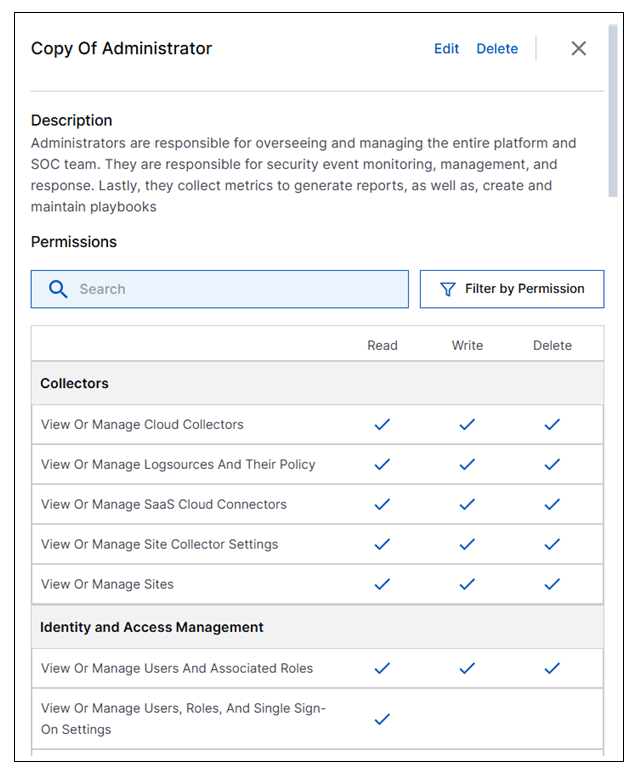Image resolution: width=638 pixels, height=775 pixels.
Task: Collapse Identity and Access Management section
Action: click(152, 627)
